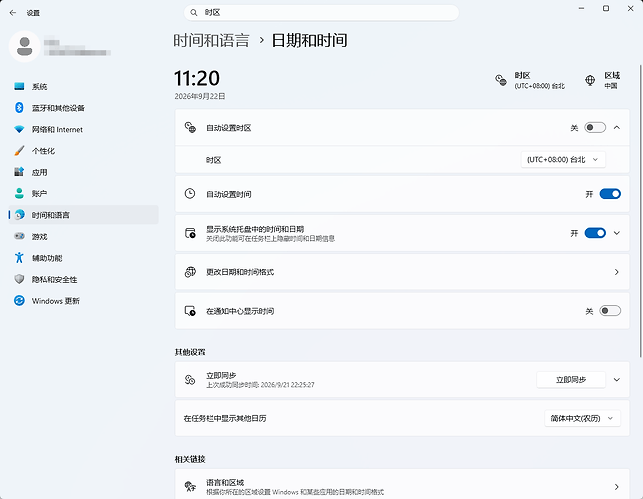Click the 其他设置 section heading
This screenshot has height=499, width=643.
(x=190, y=352)
